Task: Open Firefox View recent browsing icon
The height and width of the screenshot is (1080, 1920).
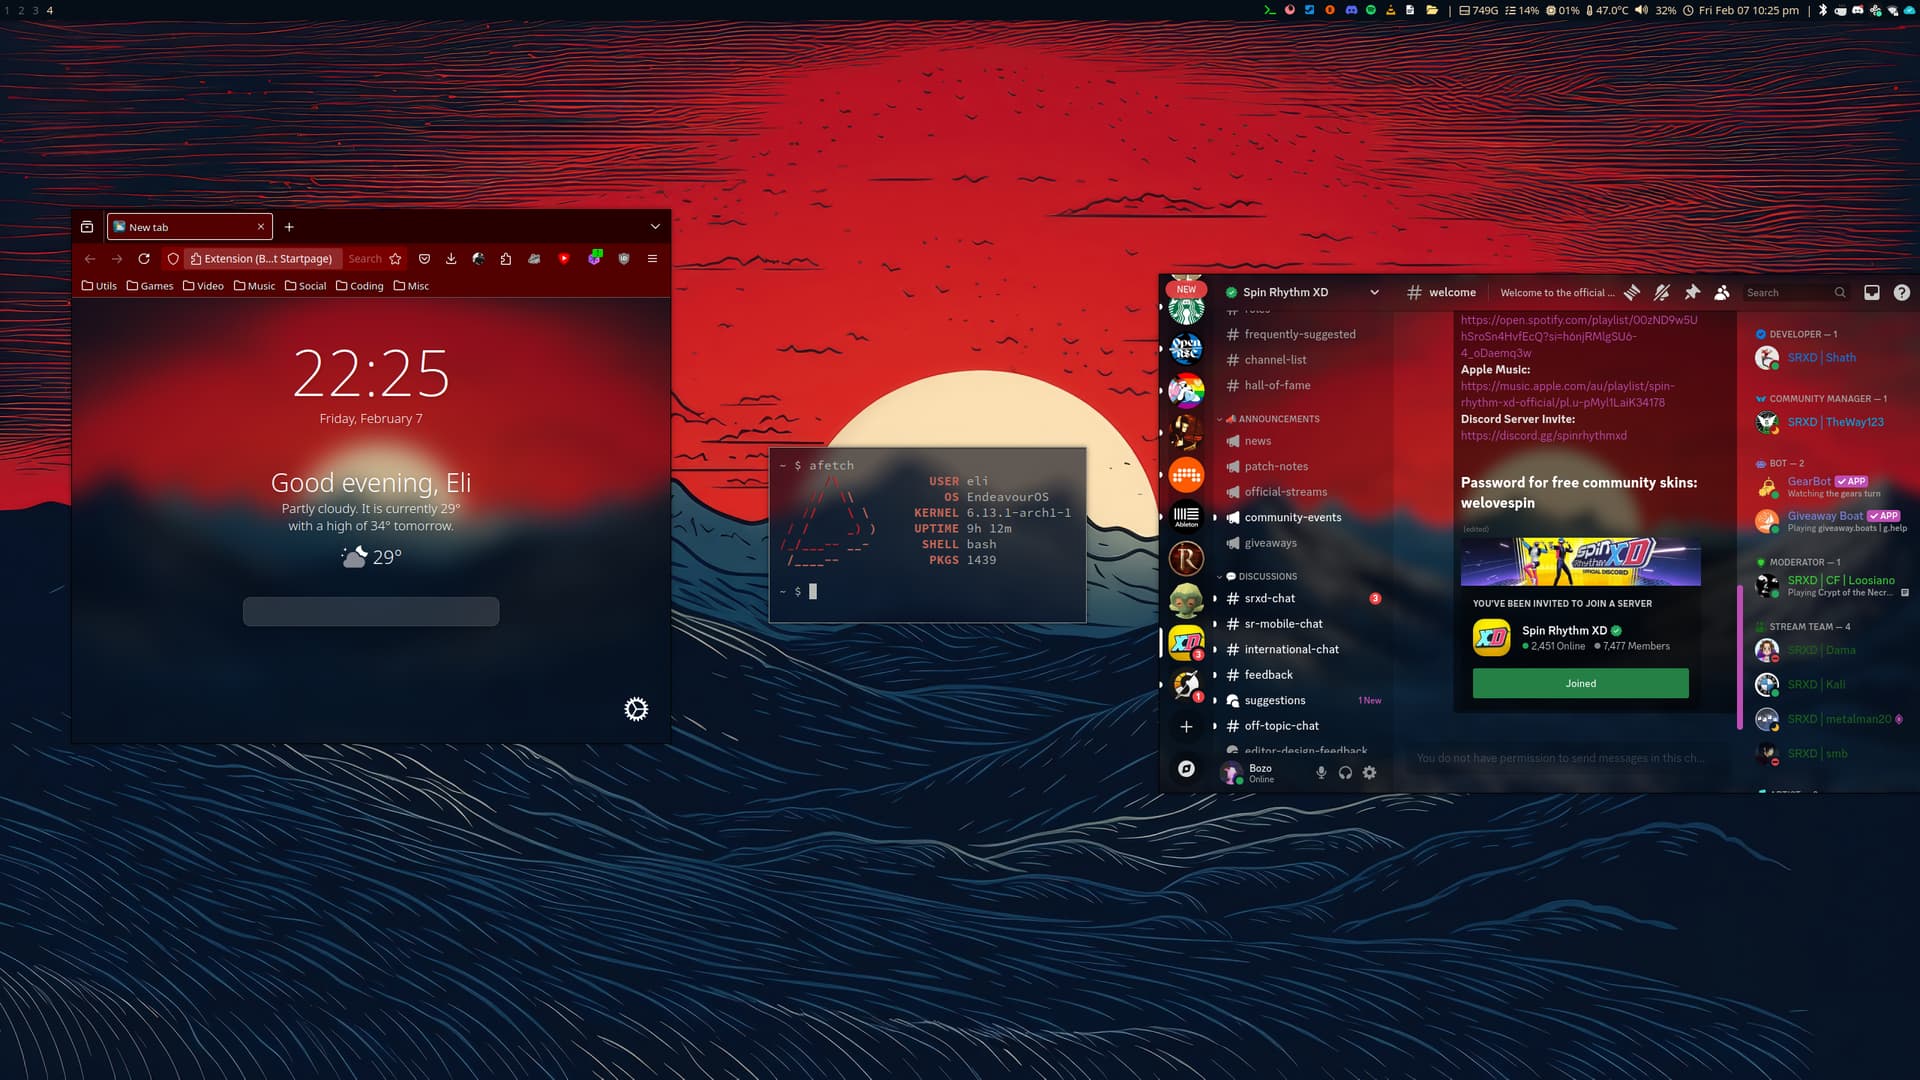Action: [x=87, y=227]
